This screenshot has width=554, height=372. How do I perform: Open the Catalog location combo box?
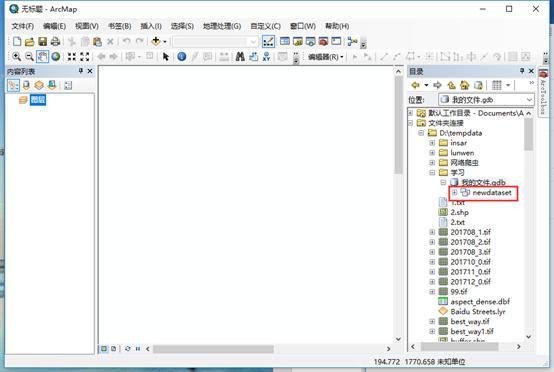point(486,100)
